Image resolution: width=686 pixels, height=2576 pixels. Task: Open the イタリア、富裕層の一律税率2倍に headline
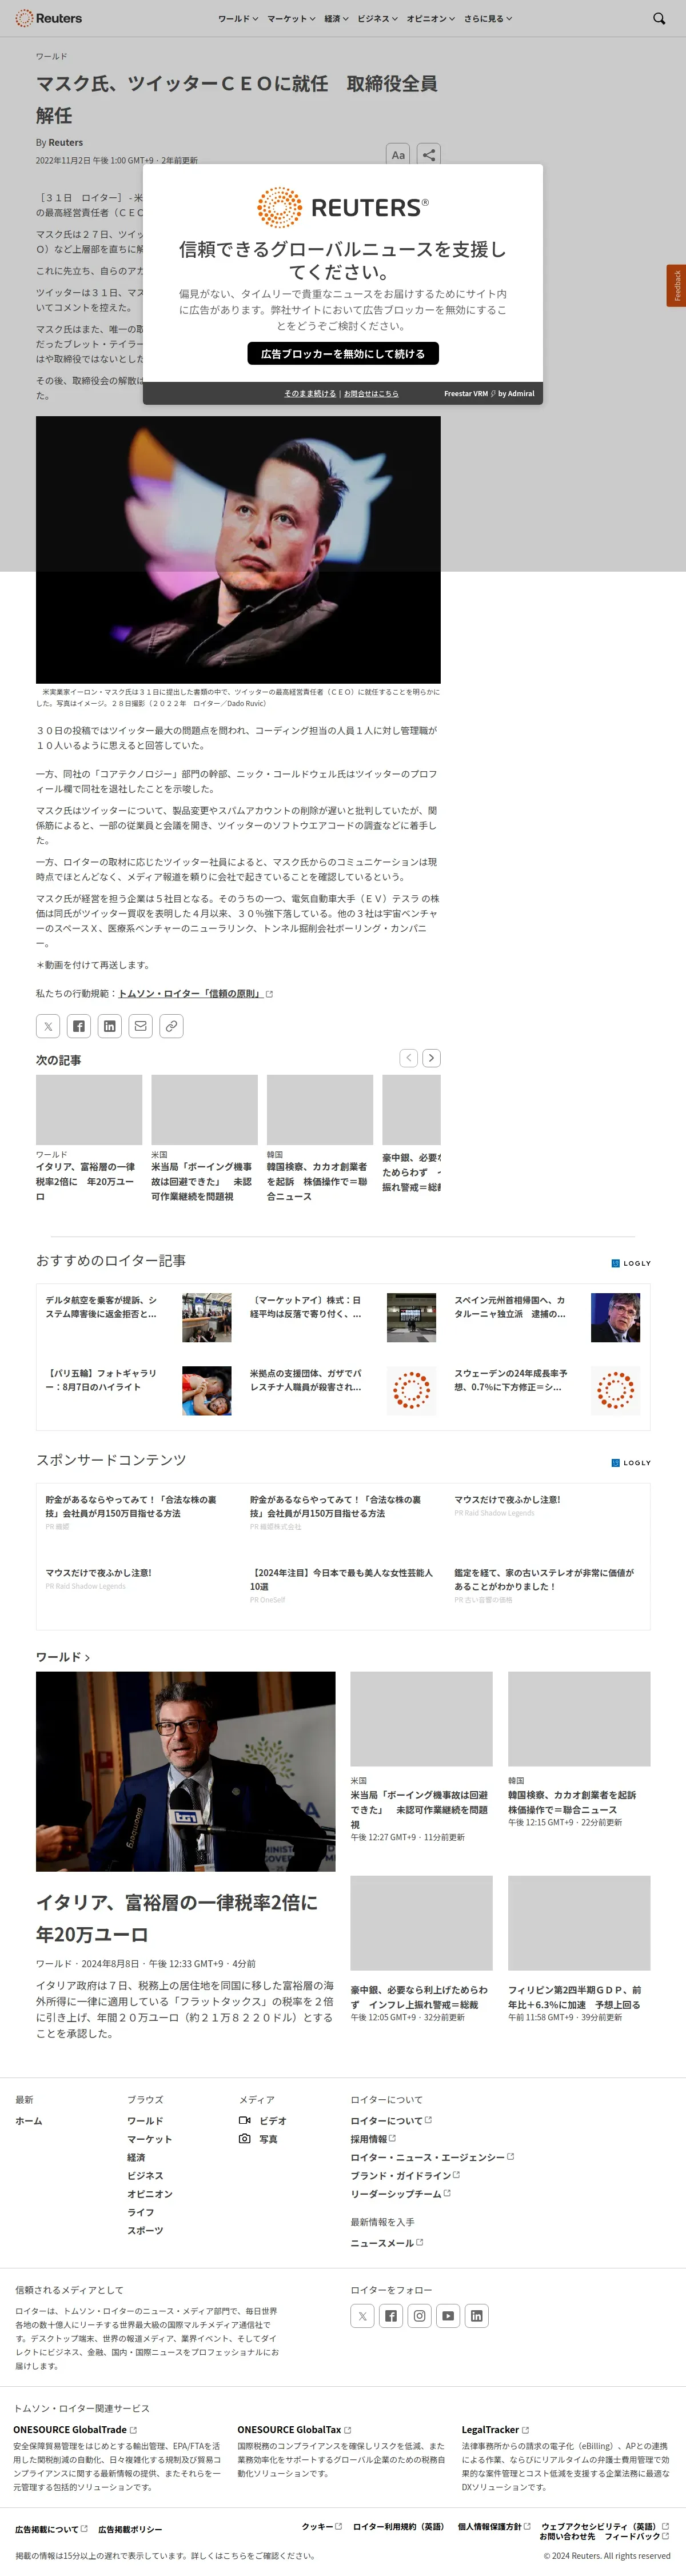point(177,1918)
